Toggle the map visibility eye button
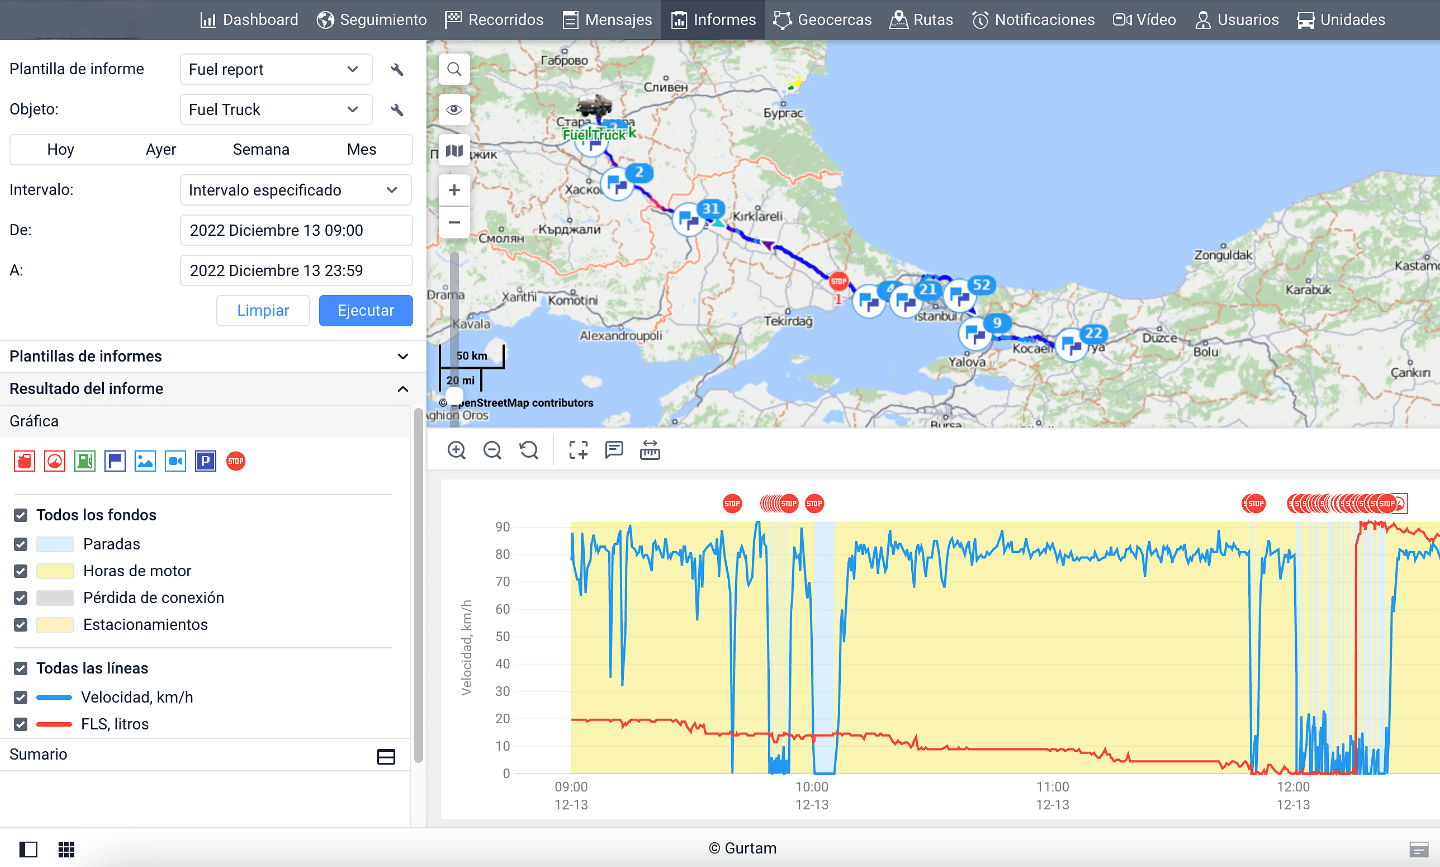This screenshot has width=1440, height=867. [454, 110]
